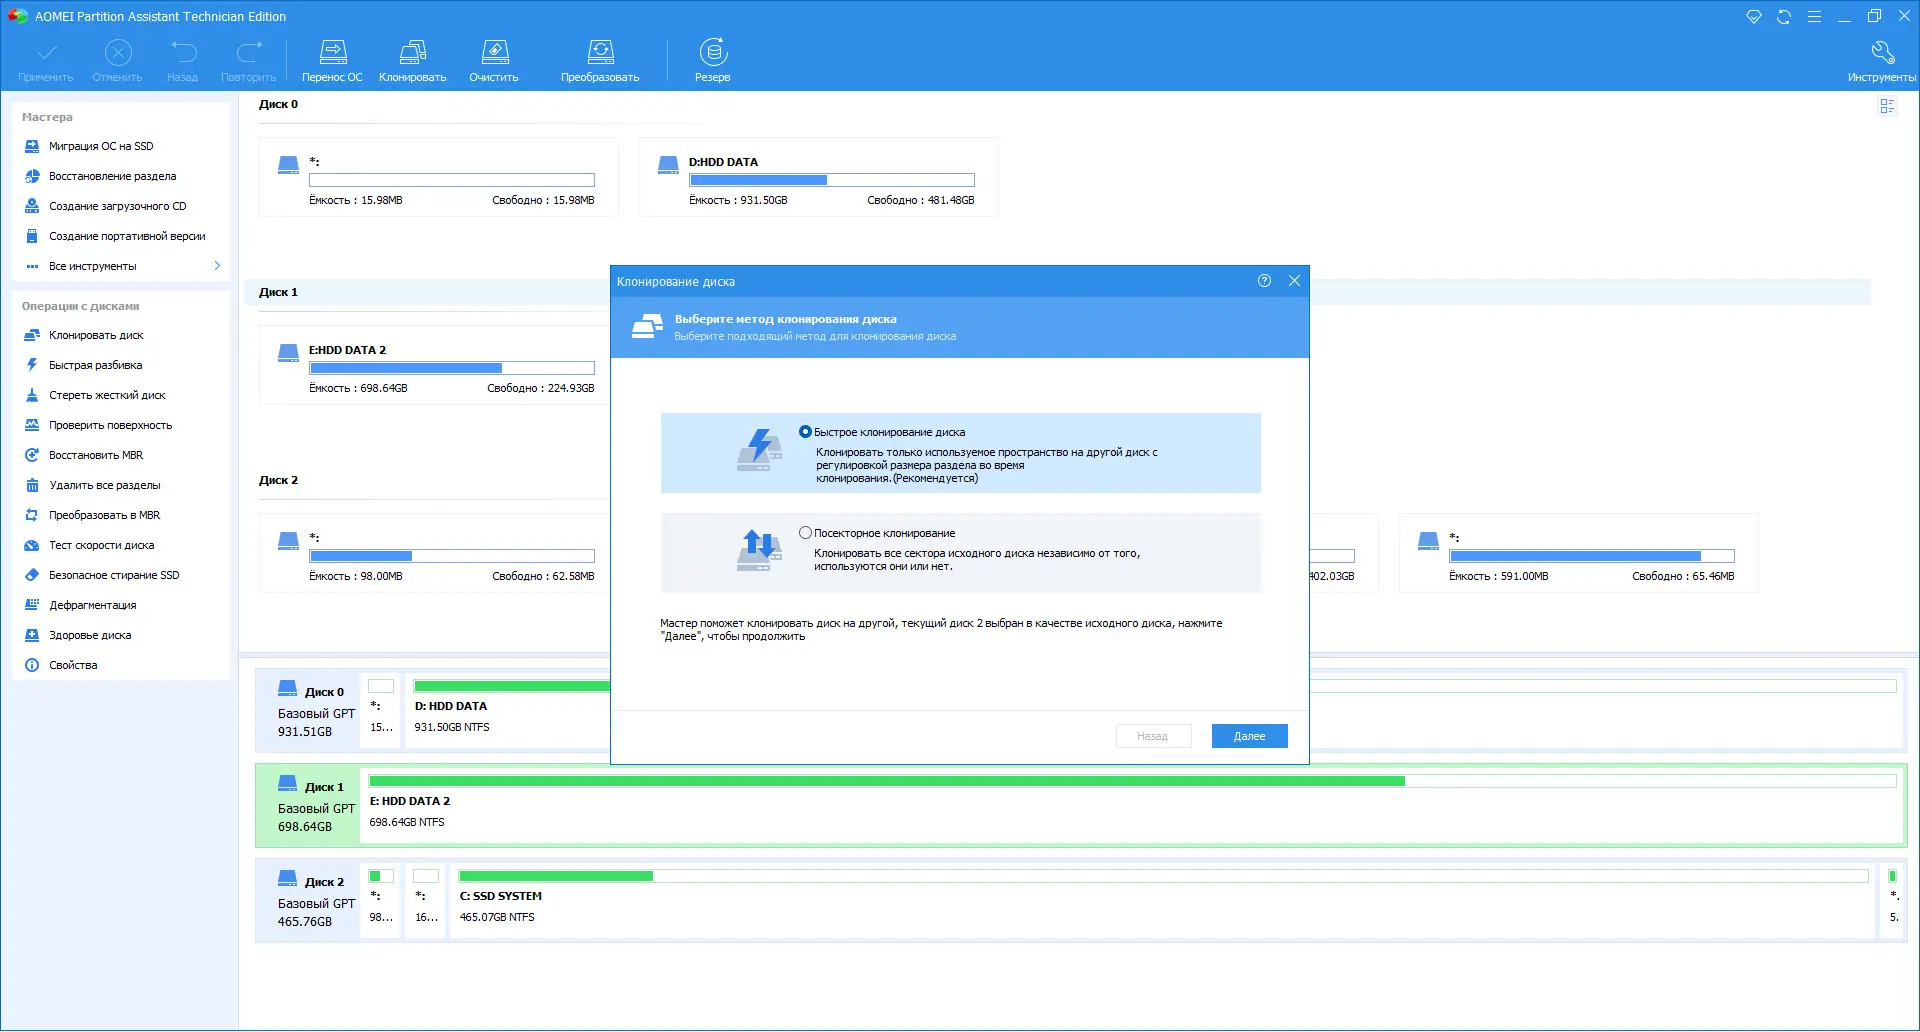Click the diamond upgrade icon in title bar
1920x1032 pixels.
pos(1754,17)
